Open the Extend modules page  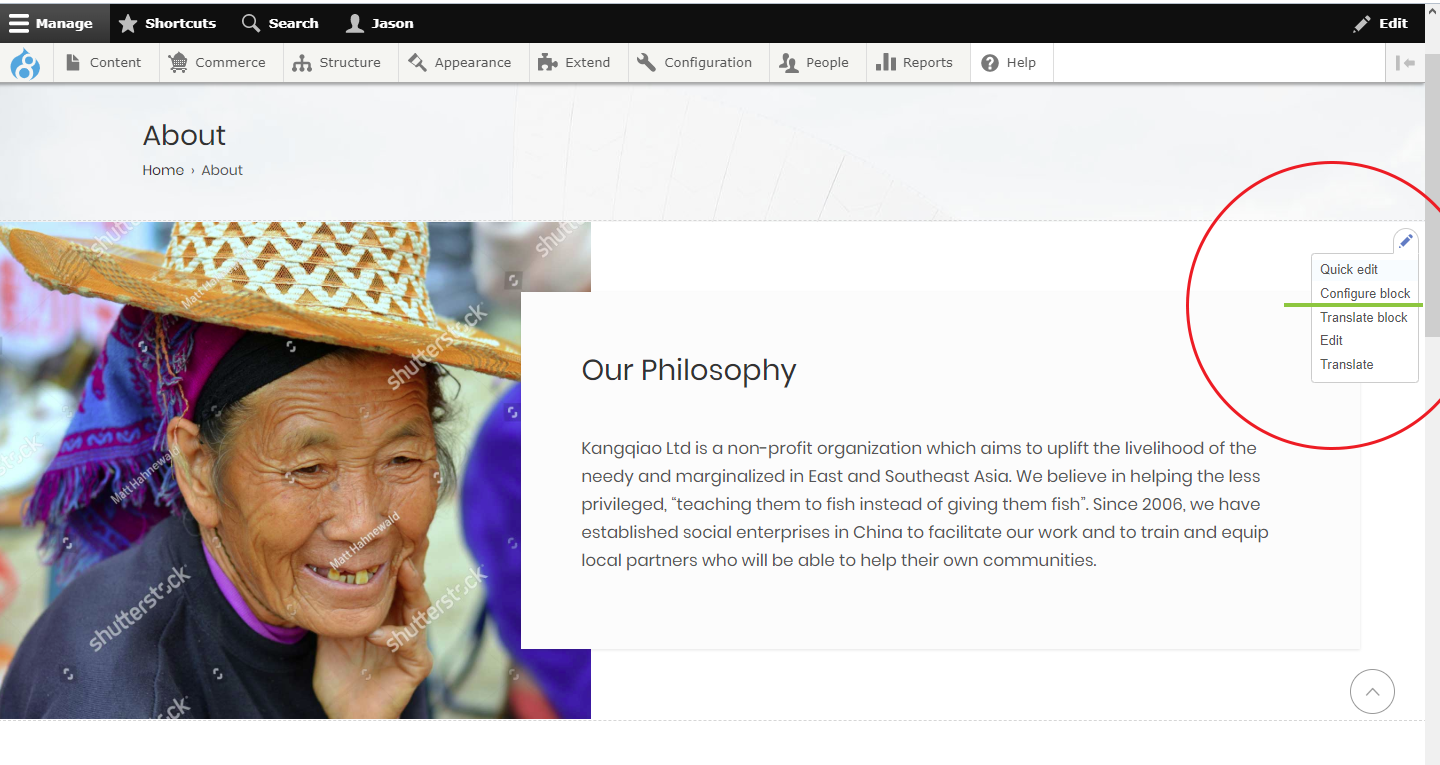(574, 62)
